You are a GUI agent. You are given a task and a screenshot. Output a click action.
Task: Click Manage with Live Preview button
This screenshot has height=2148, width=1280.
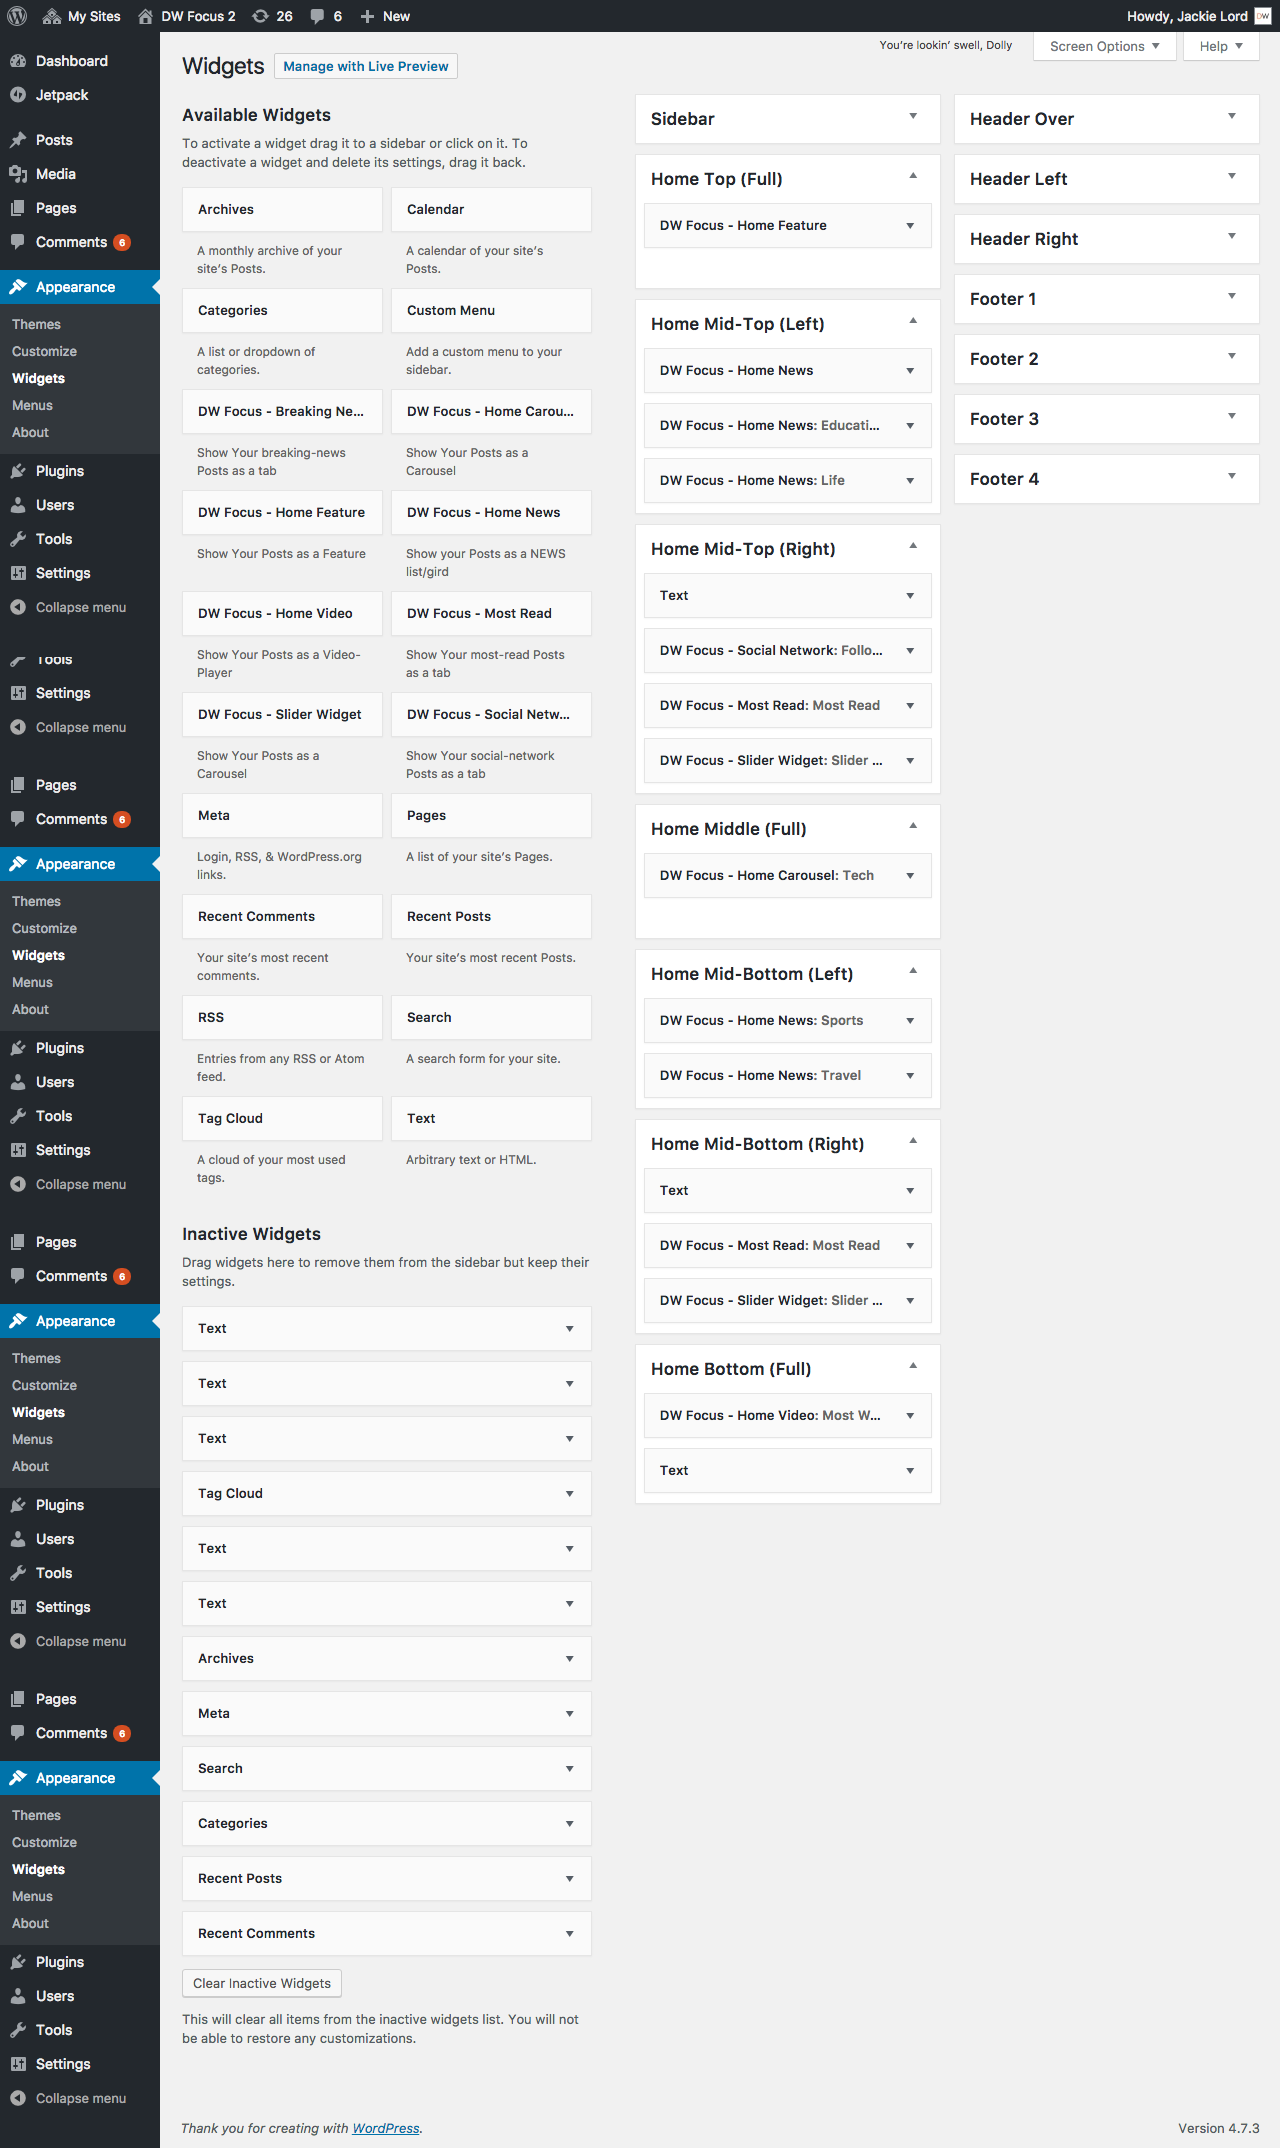366,66
